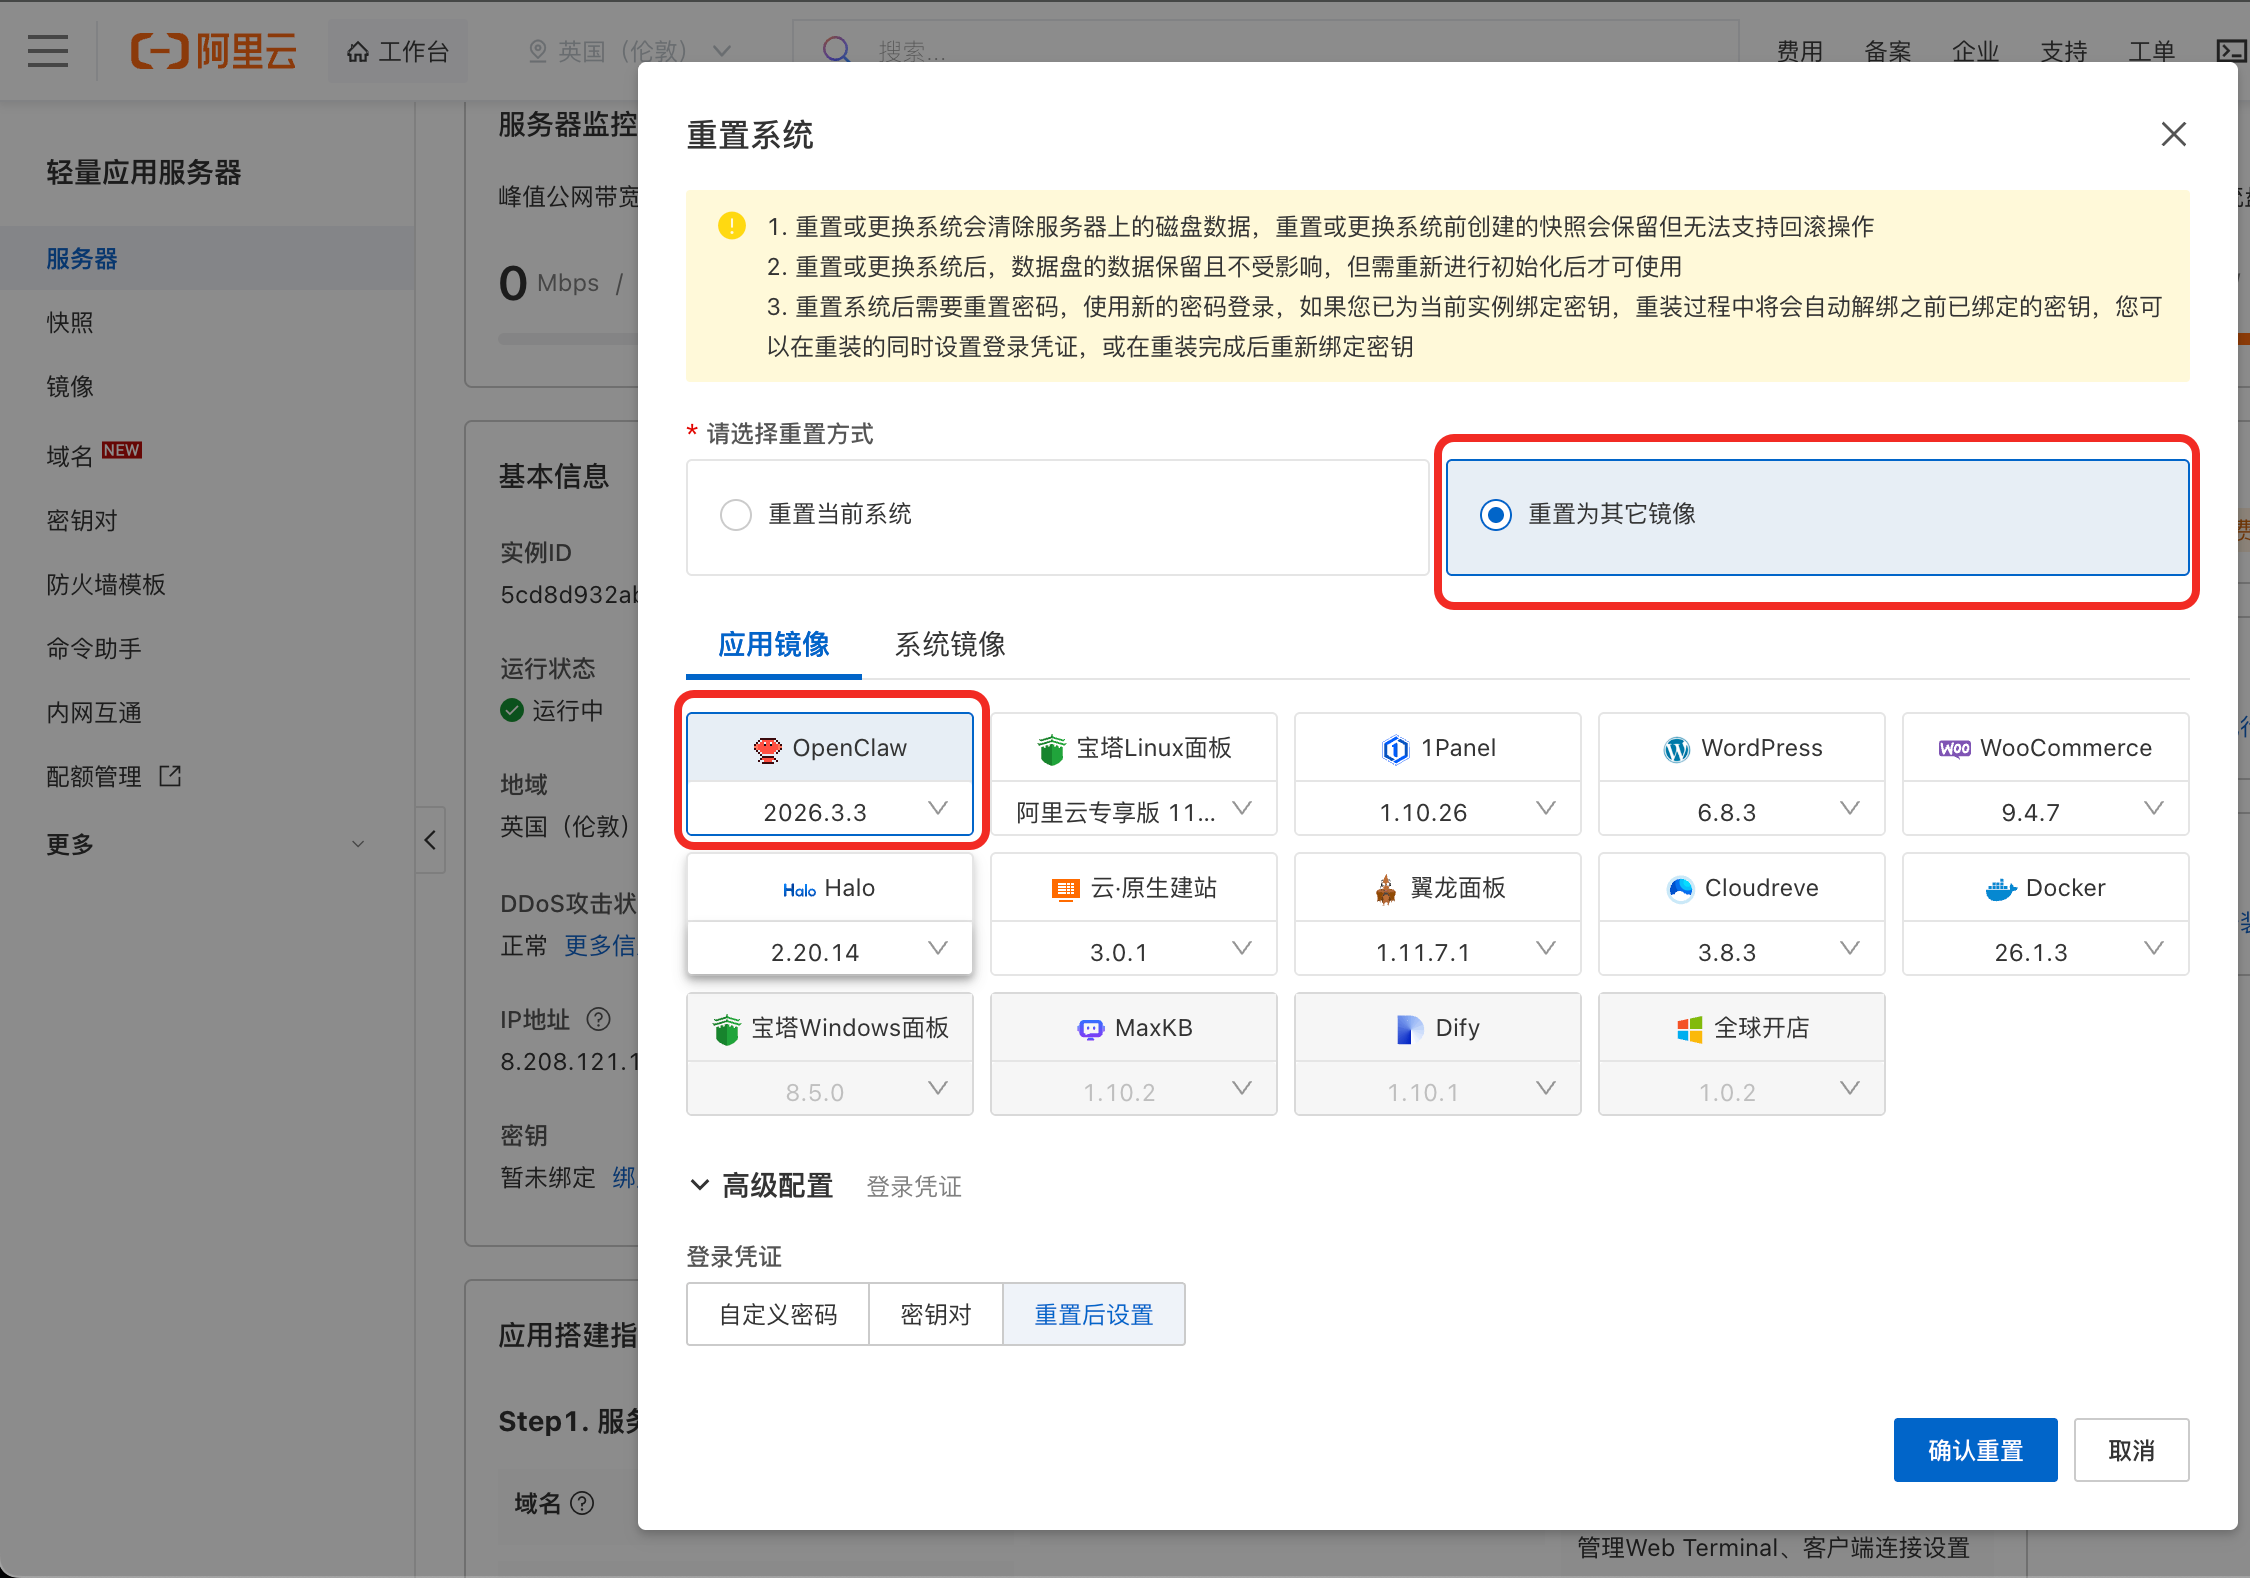Switch to 系统镜像 tab
The width and height of the screenshot is (2250, 1578).
[x=949, y=644]
